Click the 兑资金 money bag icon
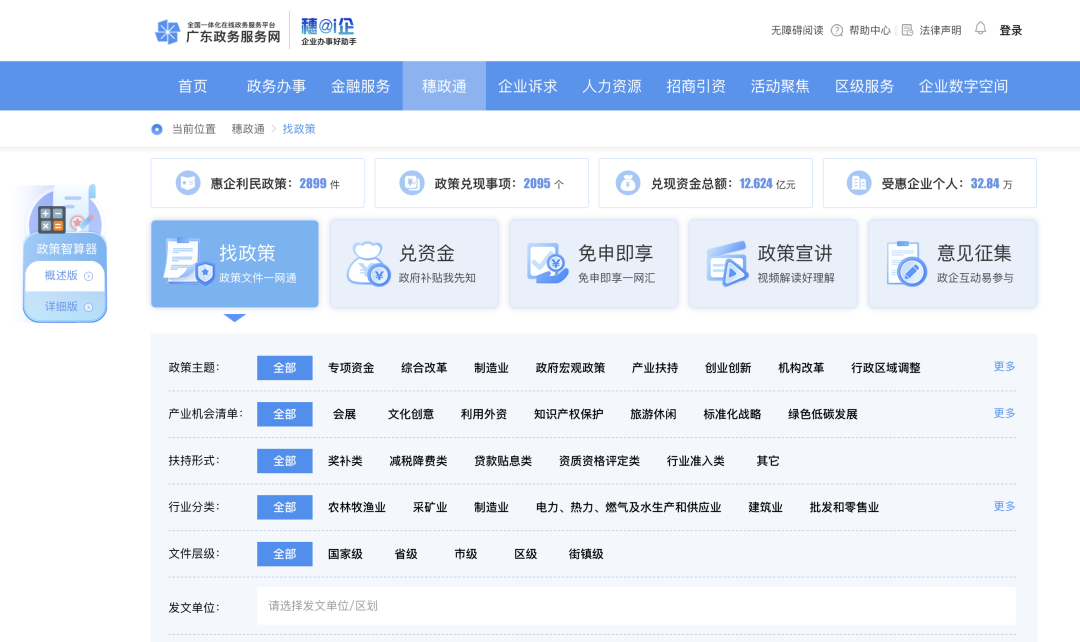This screenshot has height=642, width=1080. [x=367, y=264]
